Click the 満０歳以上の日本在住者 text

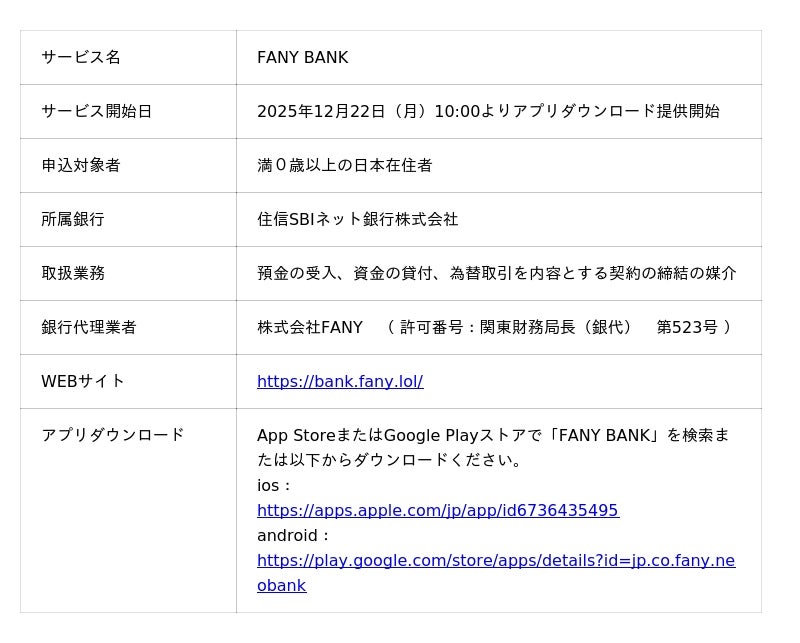click(x=344, y=165)
